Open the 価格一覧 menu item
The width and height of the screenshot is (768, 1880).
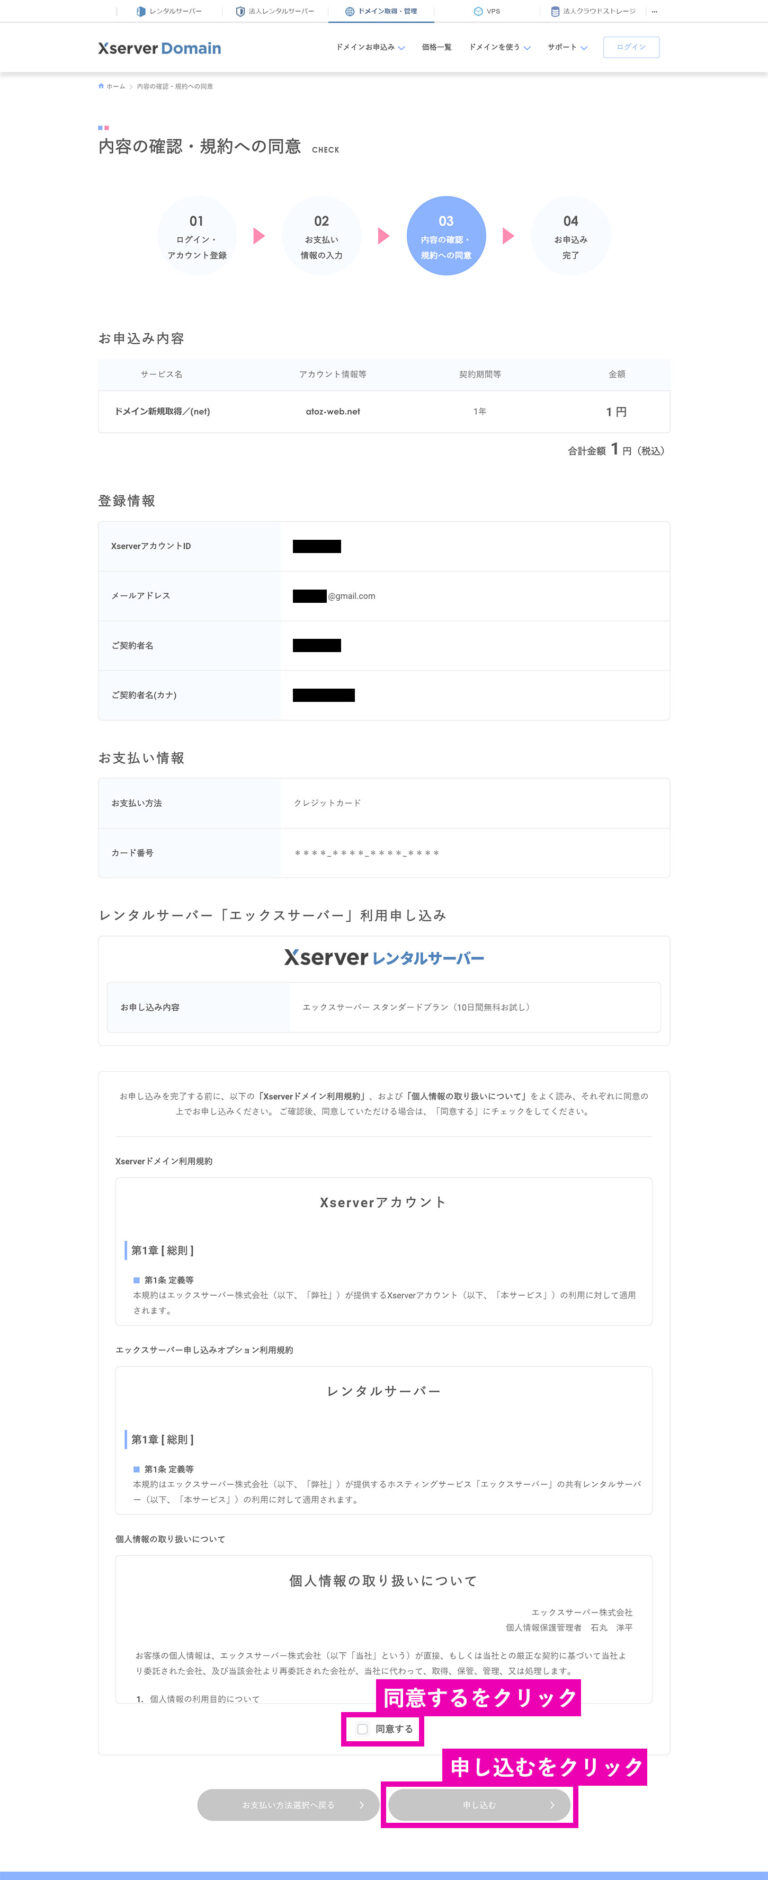coord(437,47)
